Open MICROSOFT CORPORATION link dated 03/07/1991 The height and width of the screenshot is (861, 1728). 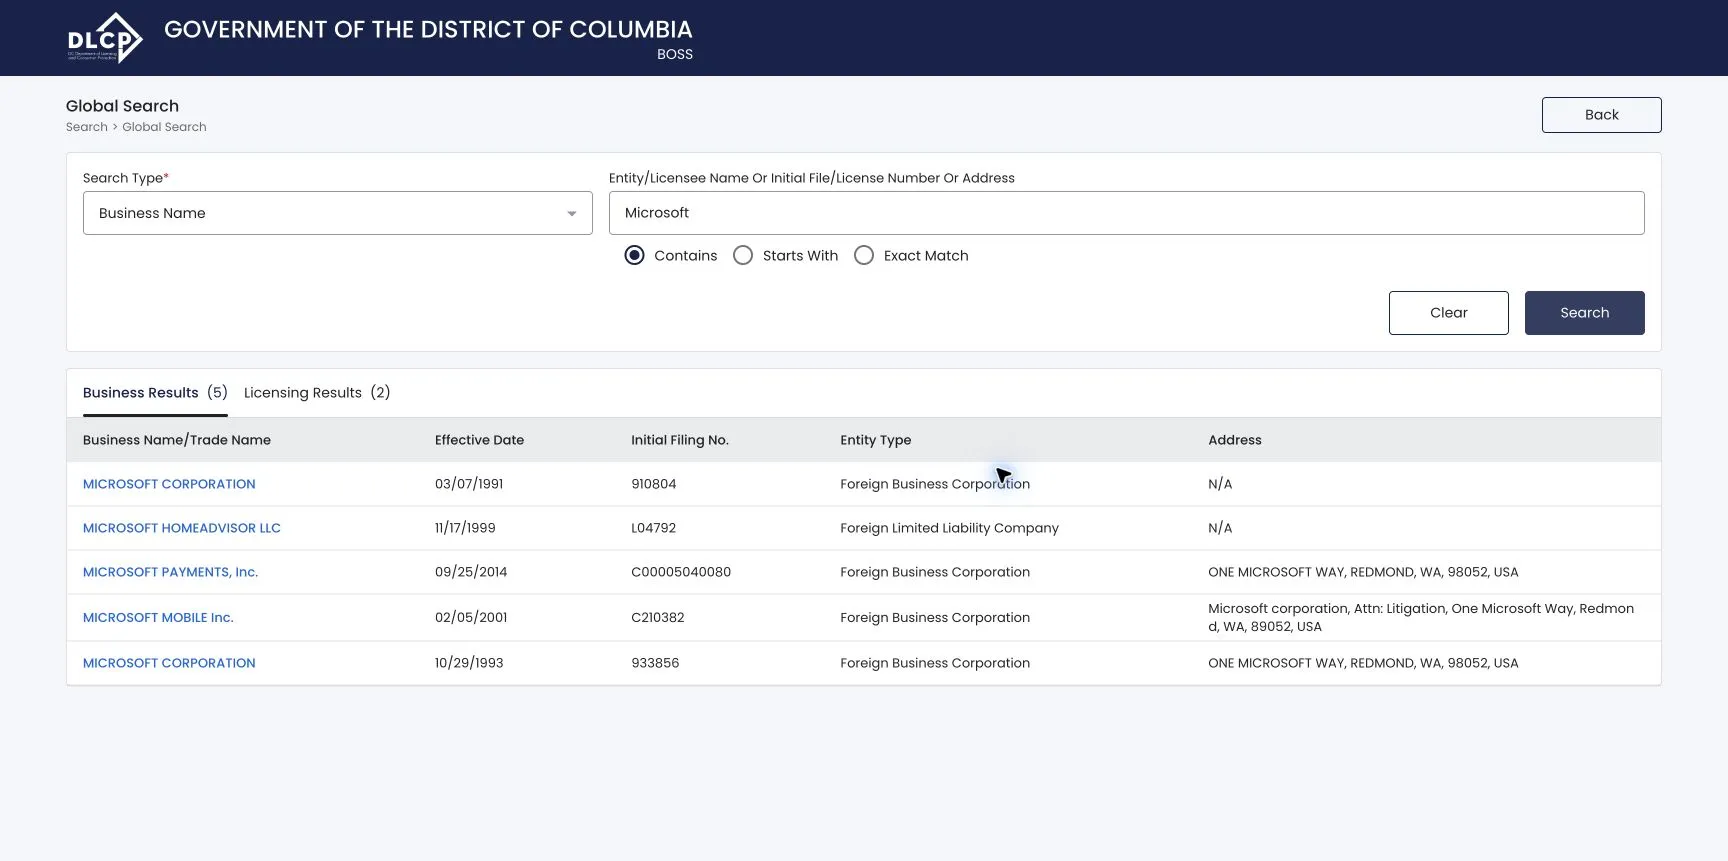click(169, 484)
